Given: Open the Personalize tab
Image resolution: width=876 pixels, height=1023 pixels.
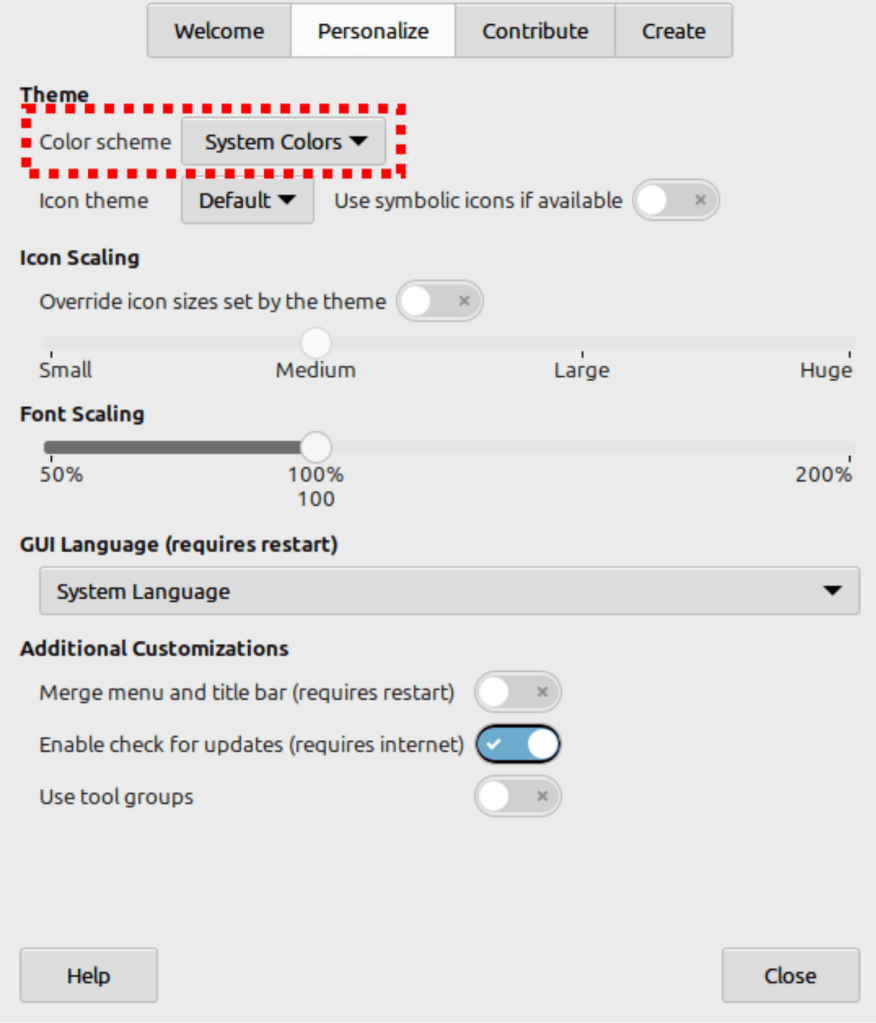Looking at the screenshot, I should click(373, 31).
